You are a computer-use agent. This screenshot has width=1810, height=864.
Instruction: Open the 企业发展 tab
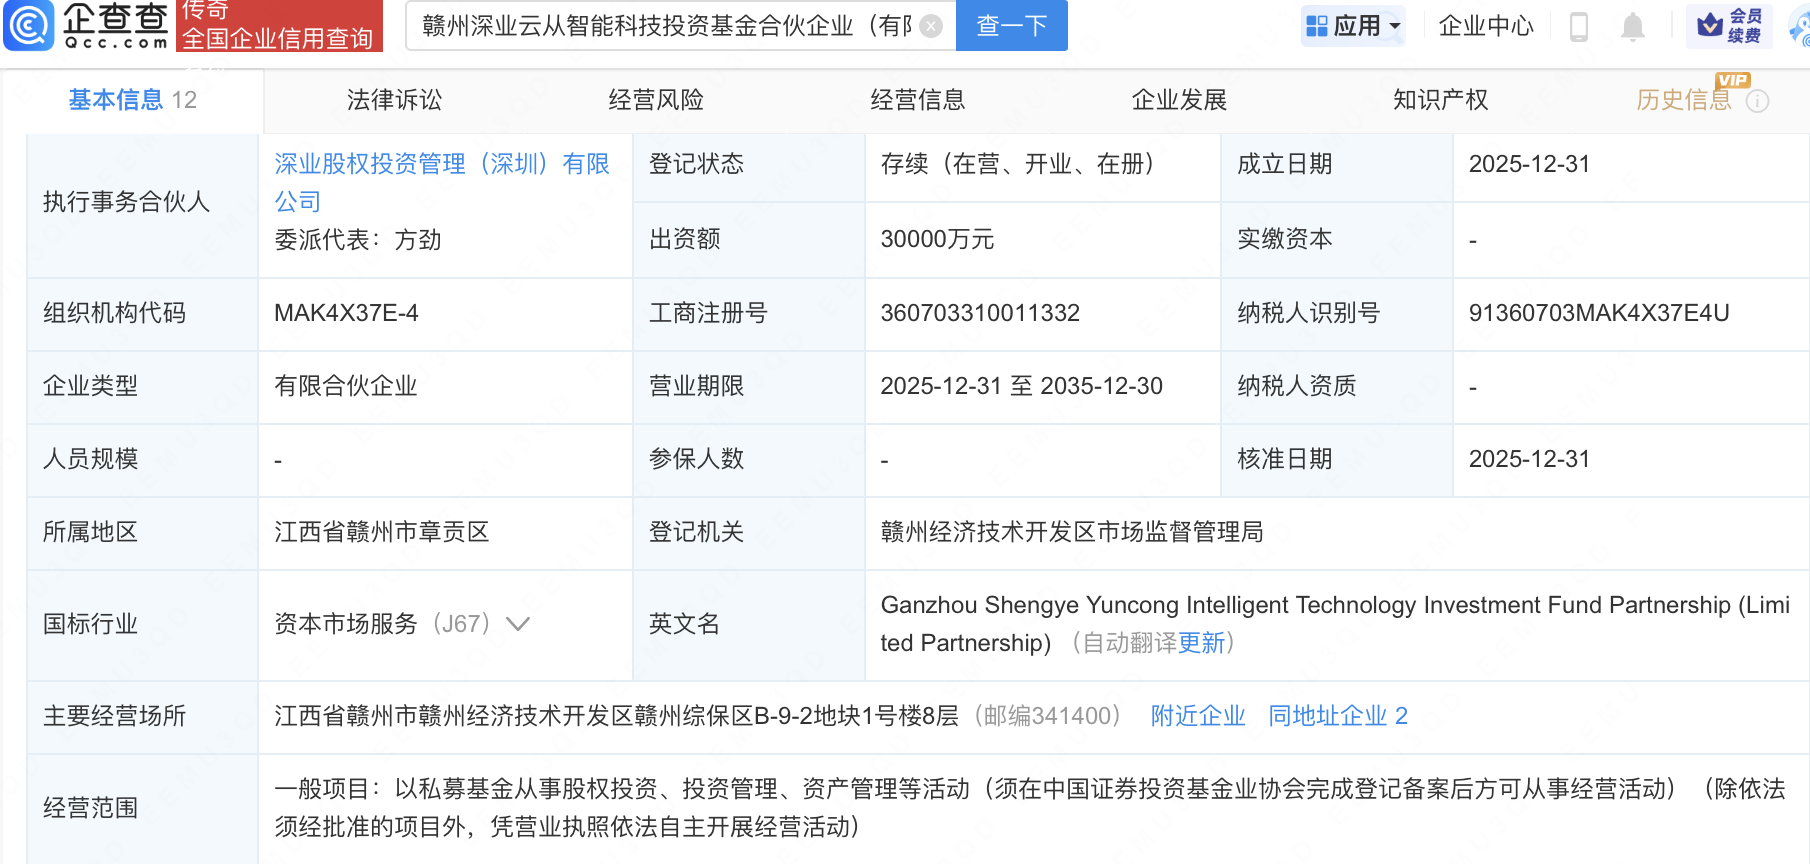(1179, 100)
